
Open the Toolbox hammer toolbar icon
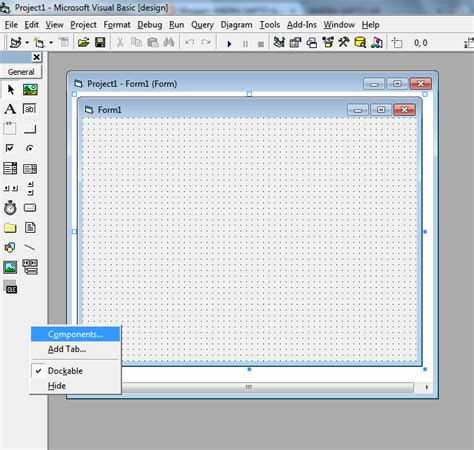[344, 42]
